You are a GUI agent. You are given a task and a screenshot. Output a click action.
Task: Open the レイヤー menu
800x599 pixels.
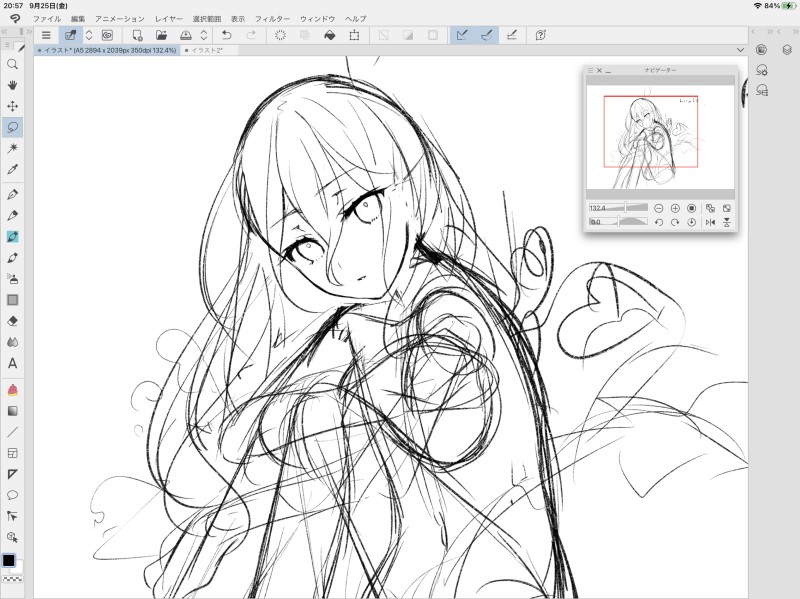pyautogui.click(x=169, y=19)
